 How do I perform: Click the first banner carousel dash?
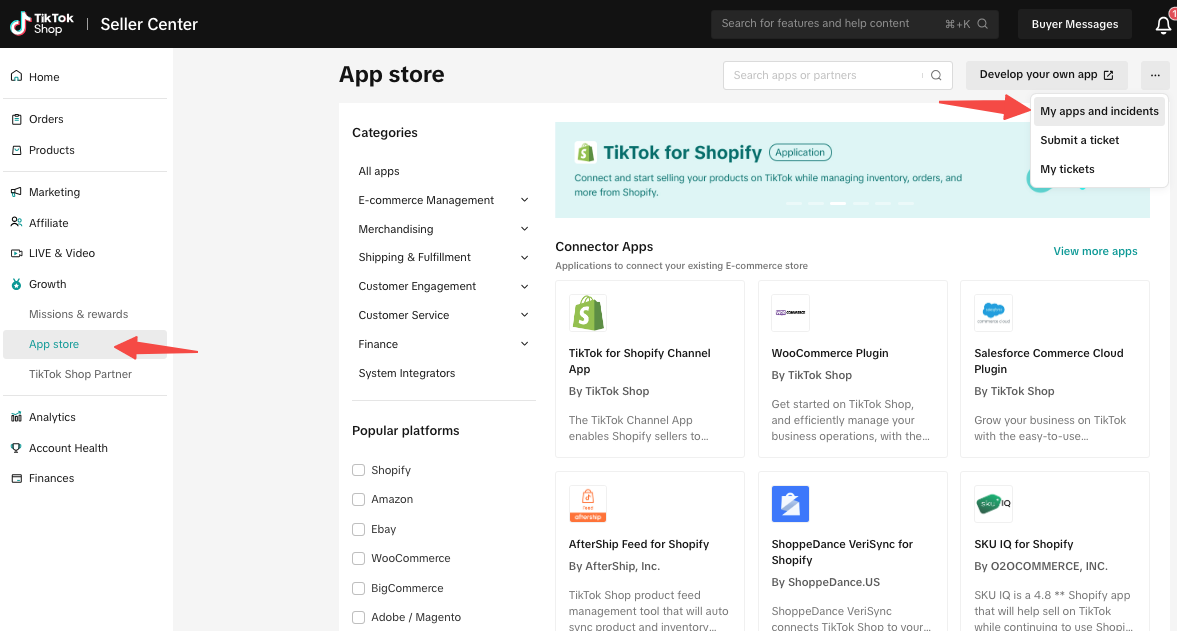[x=793, y=203]
